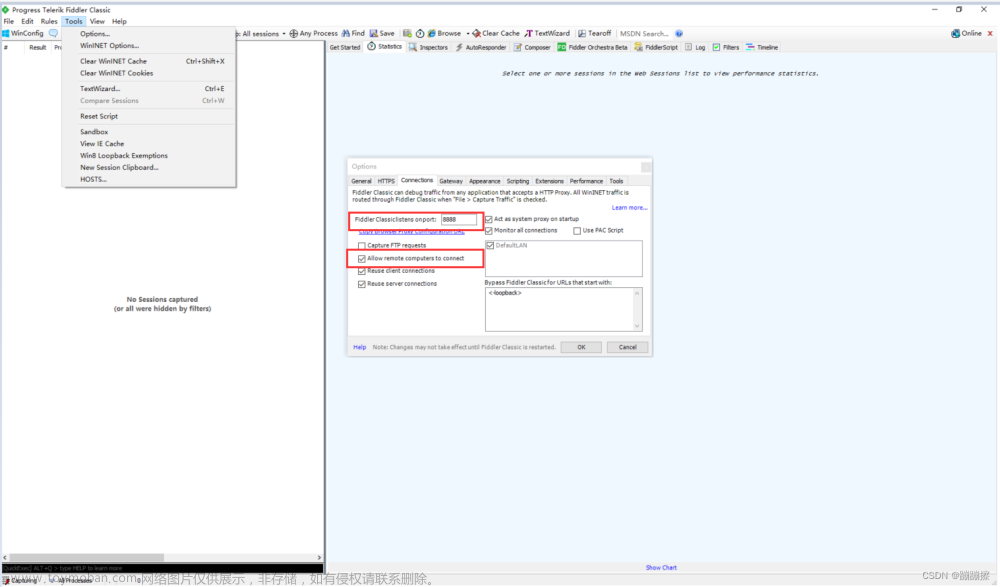Click the Statistics stopwatch icon

[371, 47]
